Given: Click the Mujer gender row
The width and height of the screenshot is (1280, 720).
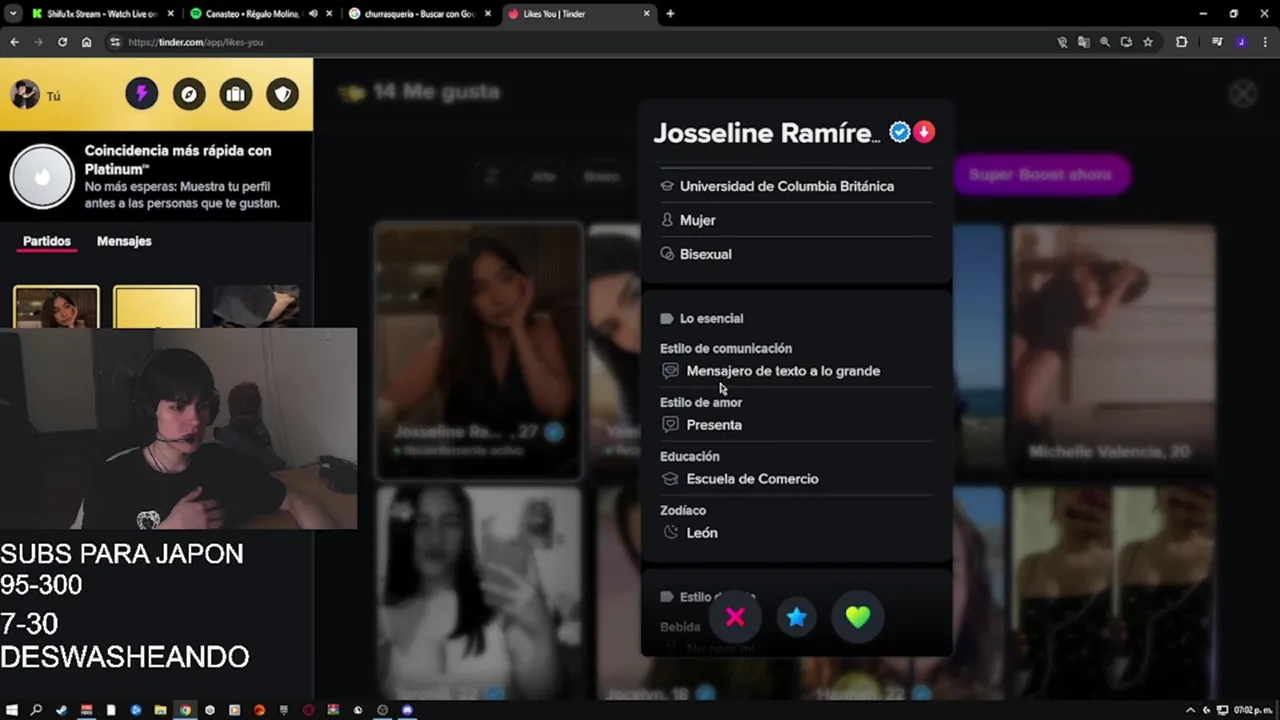Looking at the screenshot, I should 797,220.
